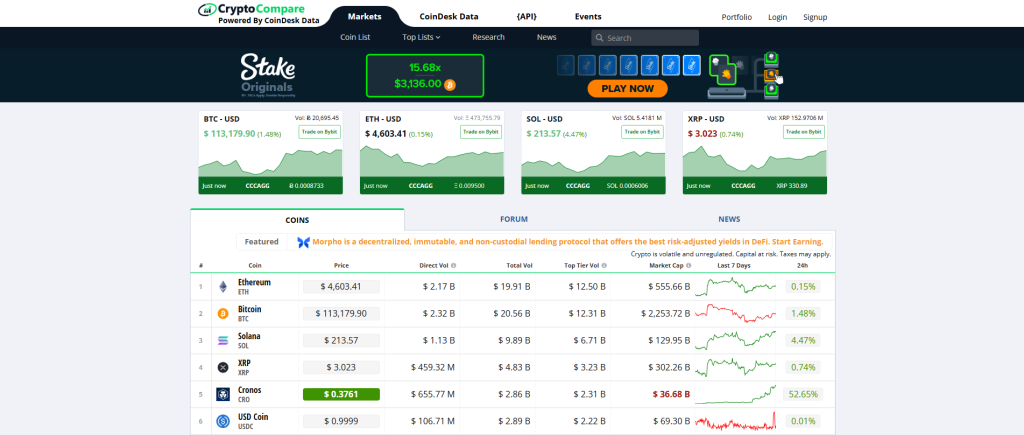Open the ETH - USD price chart

pyautogui.click(x=432, y=161)
